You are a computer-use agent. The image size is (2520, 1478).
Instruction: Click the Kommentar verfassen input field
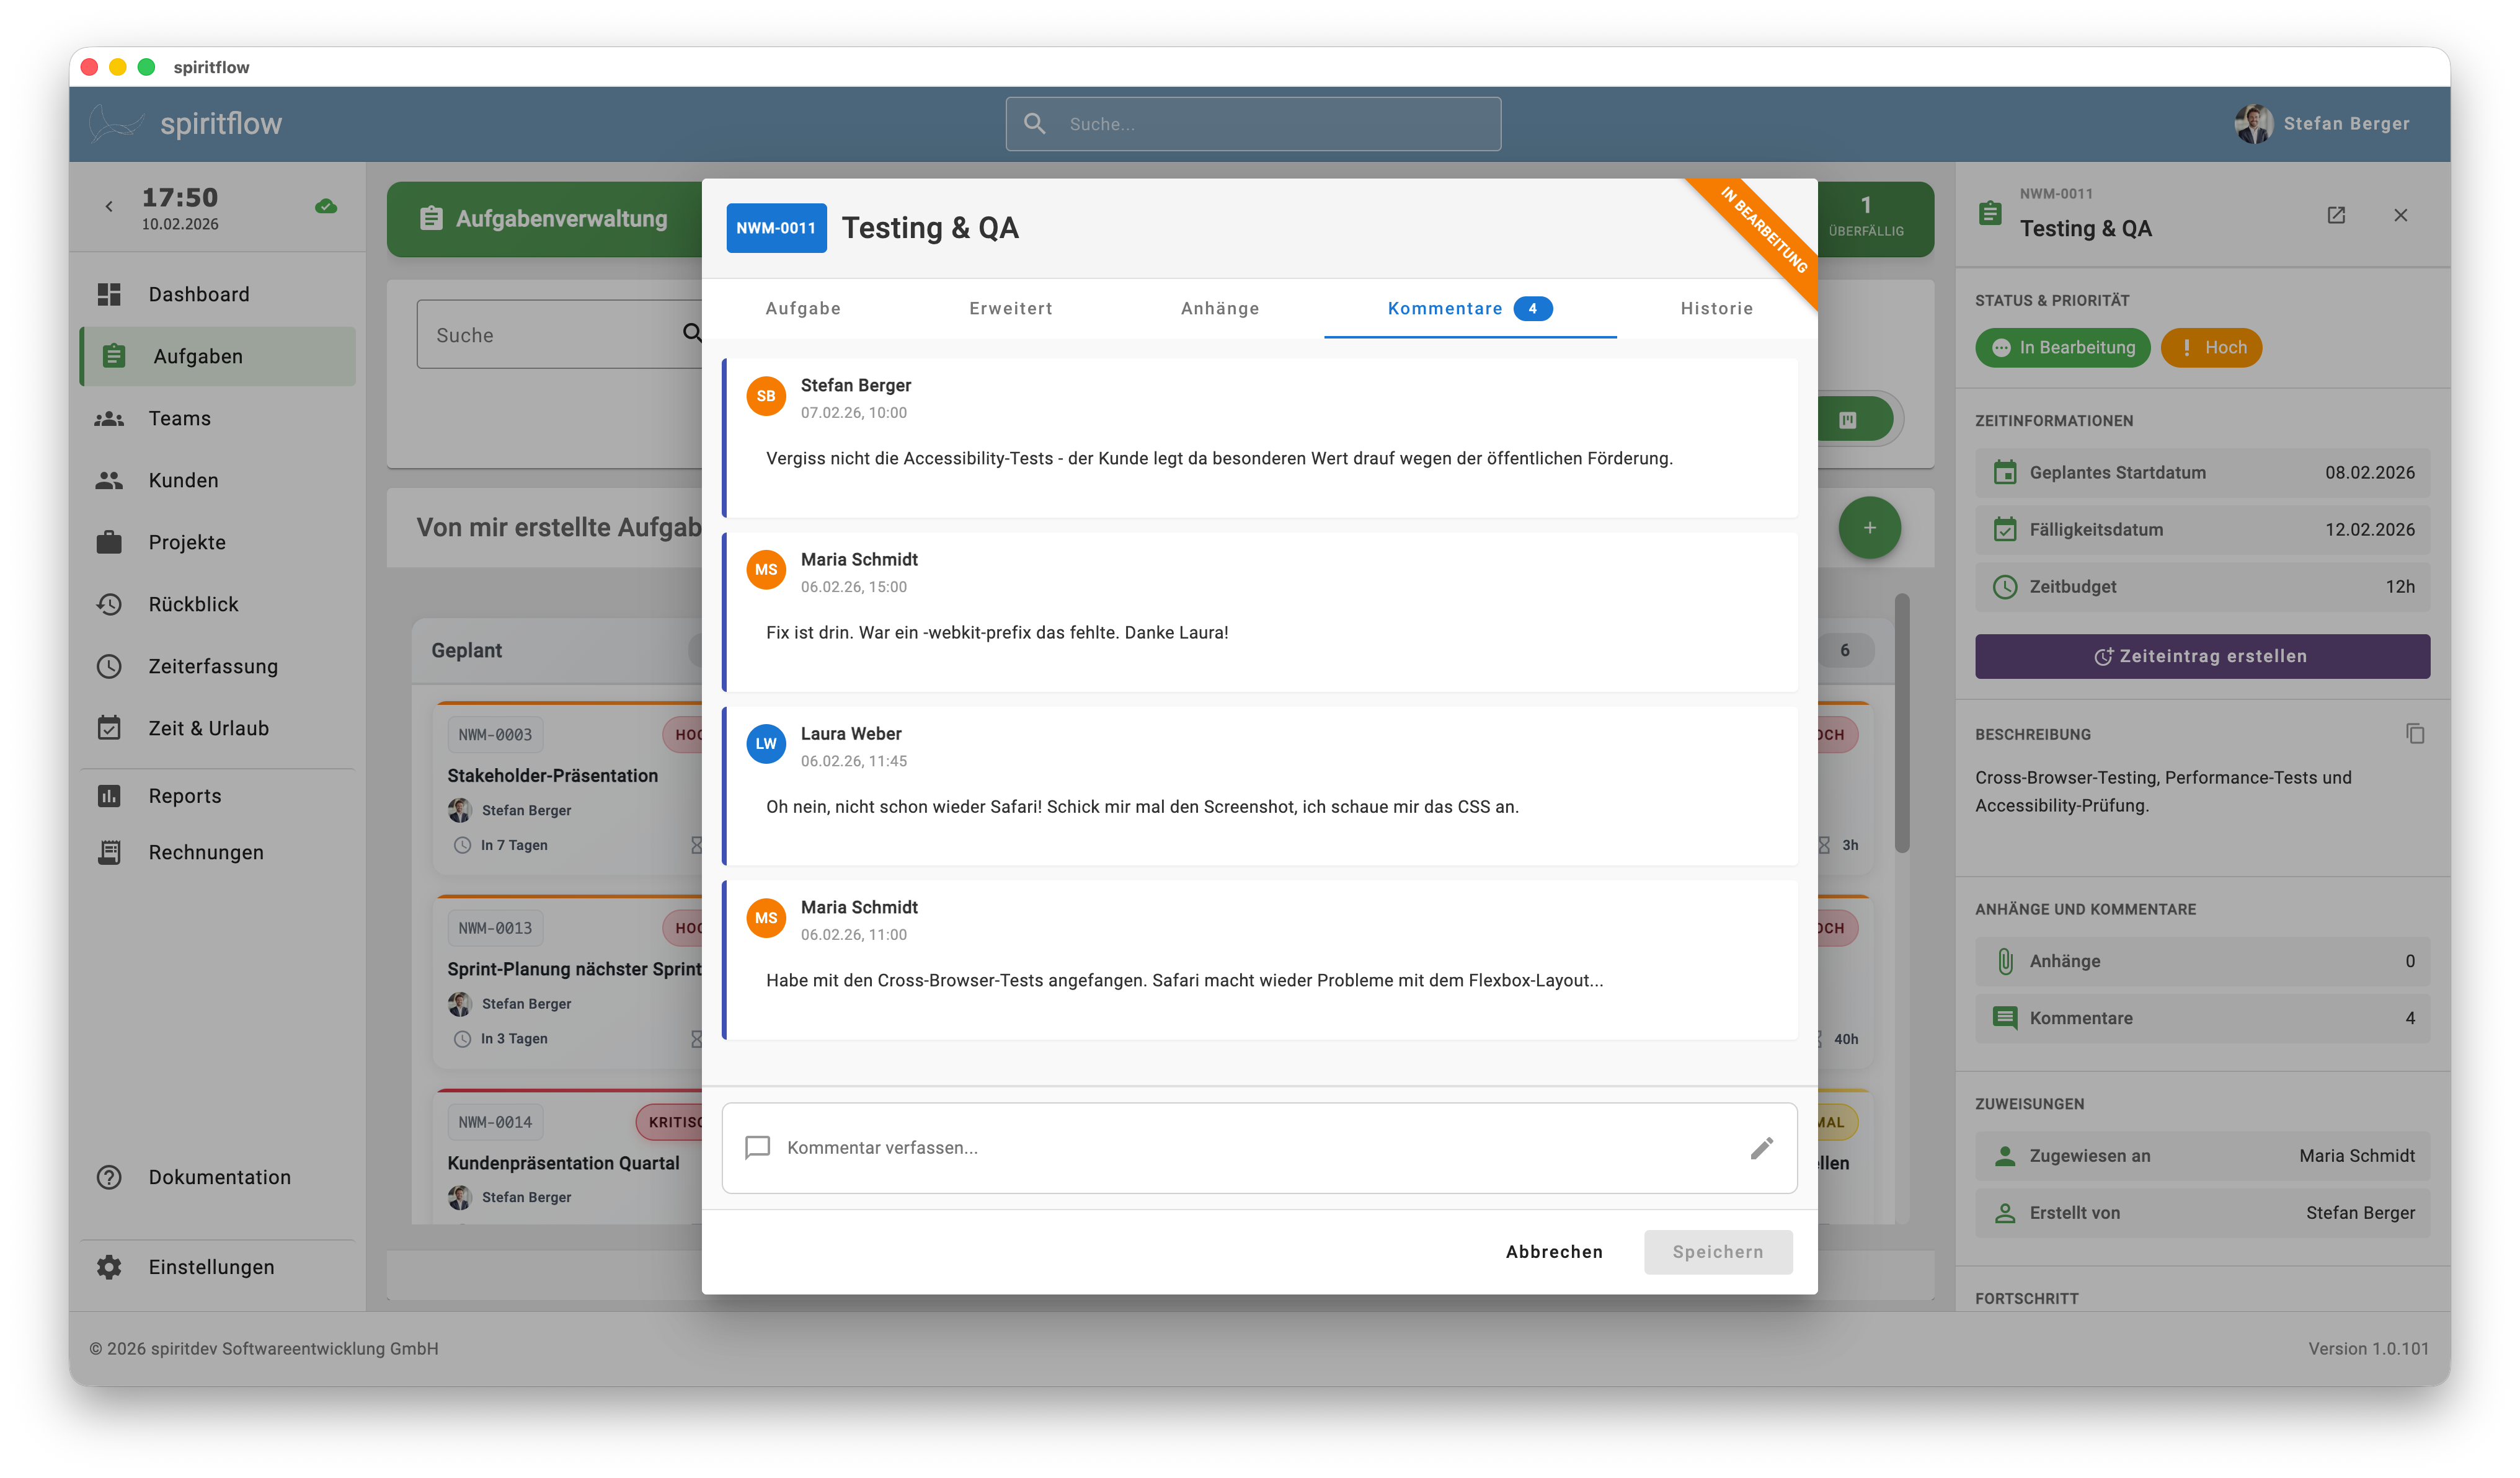pyautogui.click(x=1250, y=1148)
